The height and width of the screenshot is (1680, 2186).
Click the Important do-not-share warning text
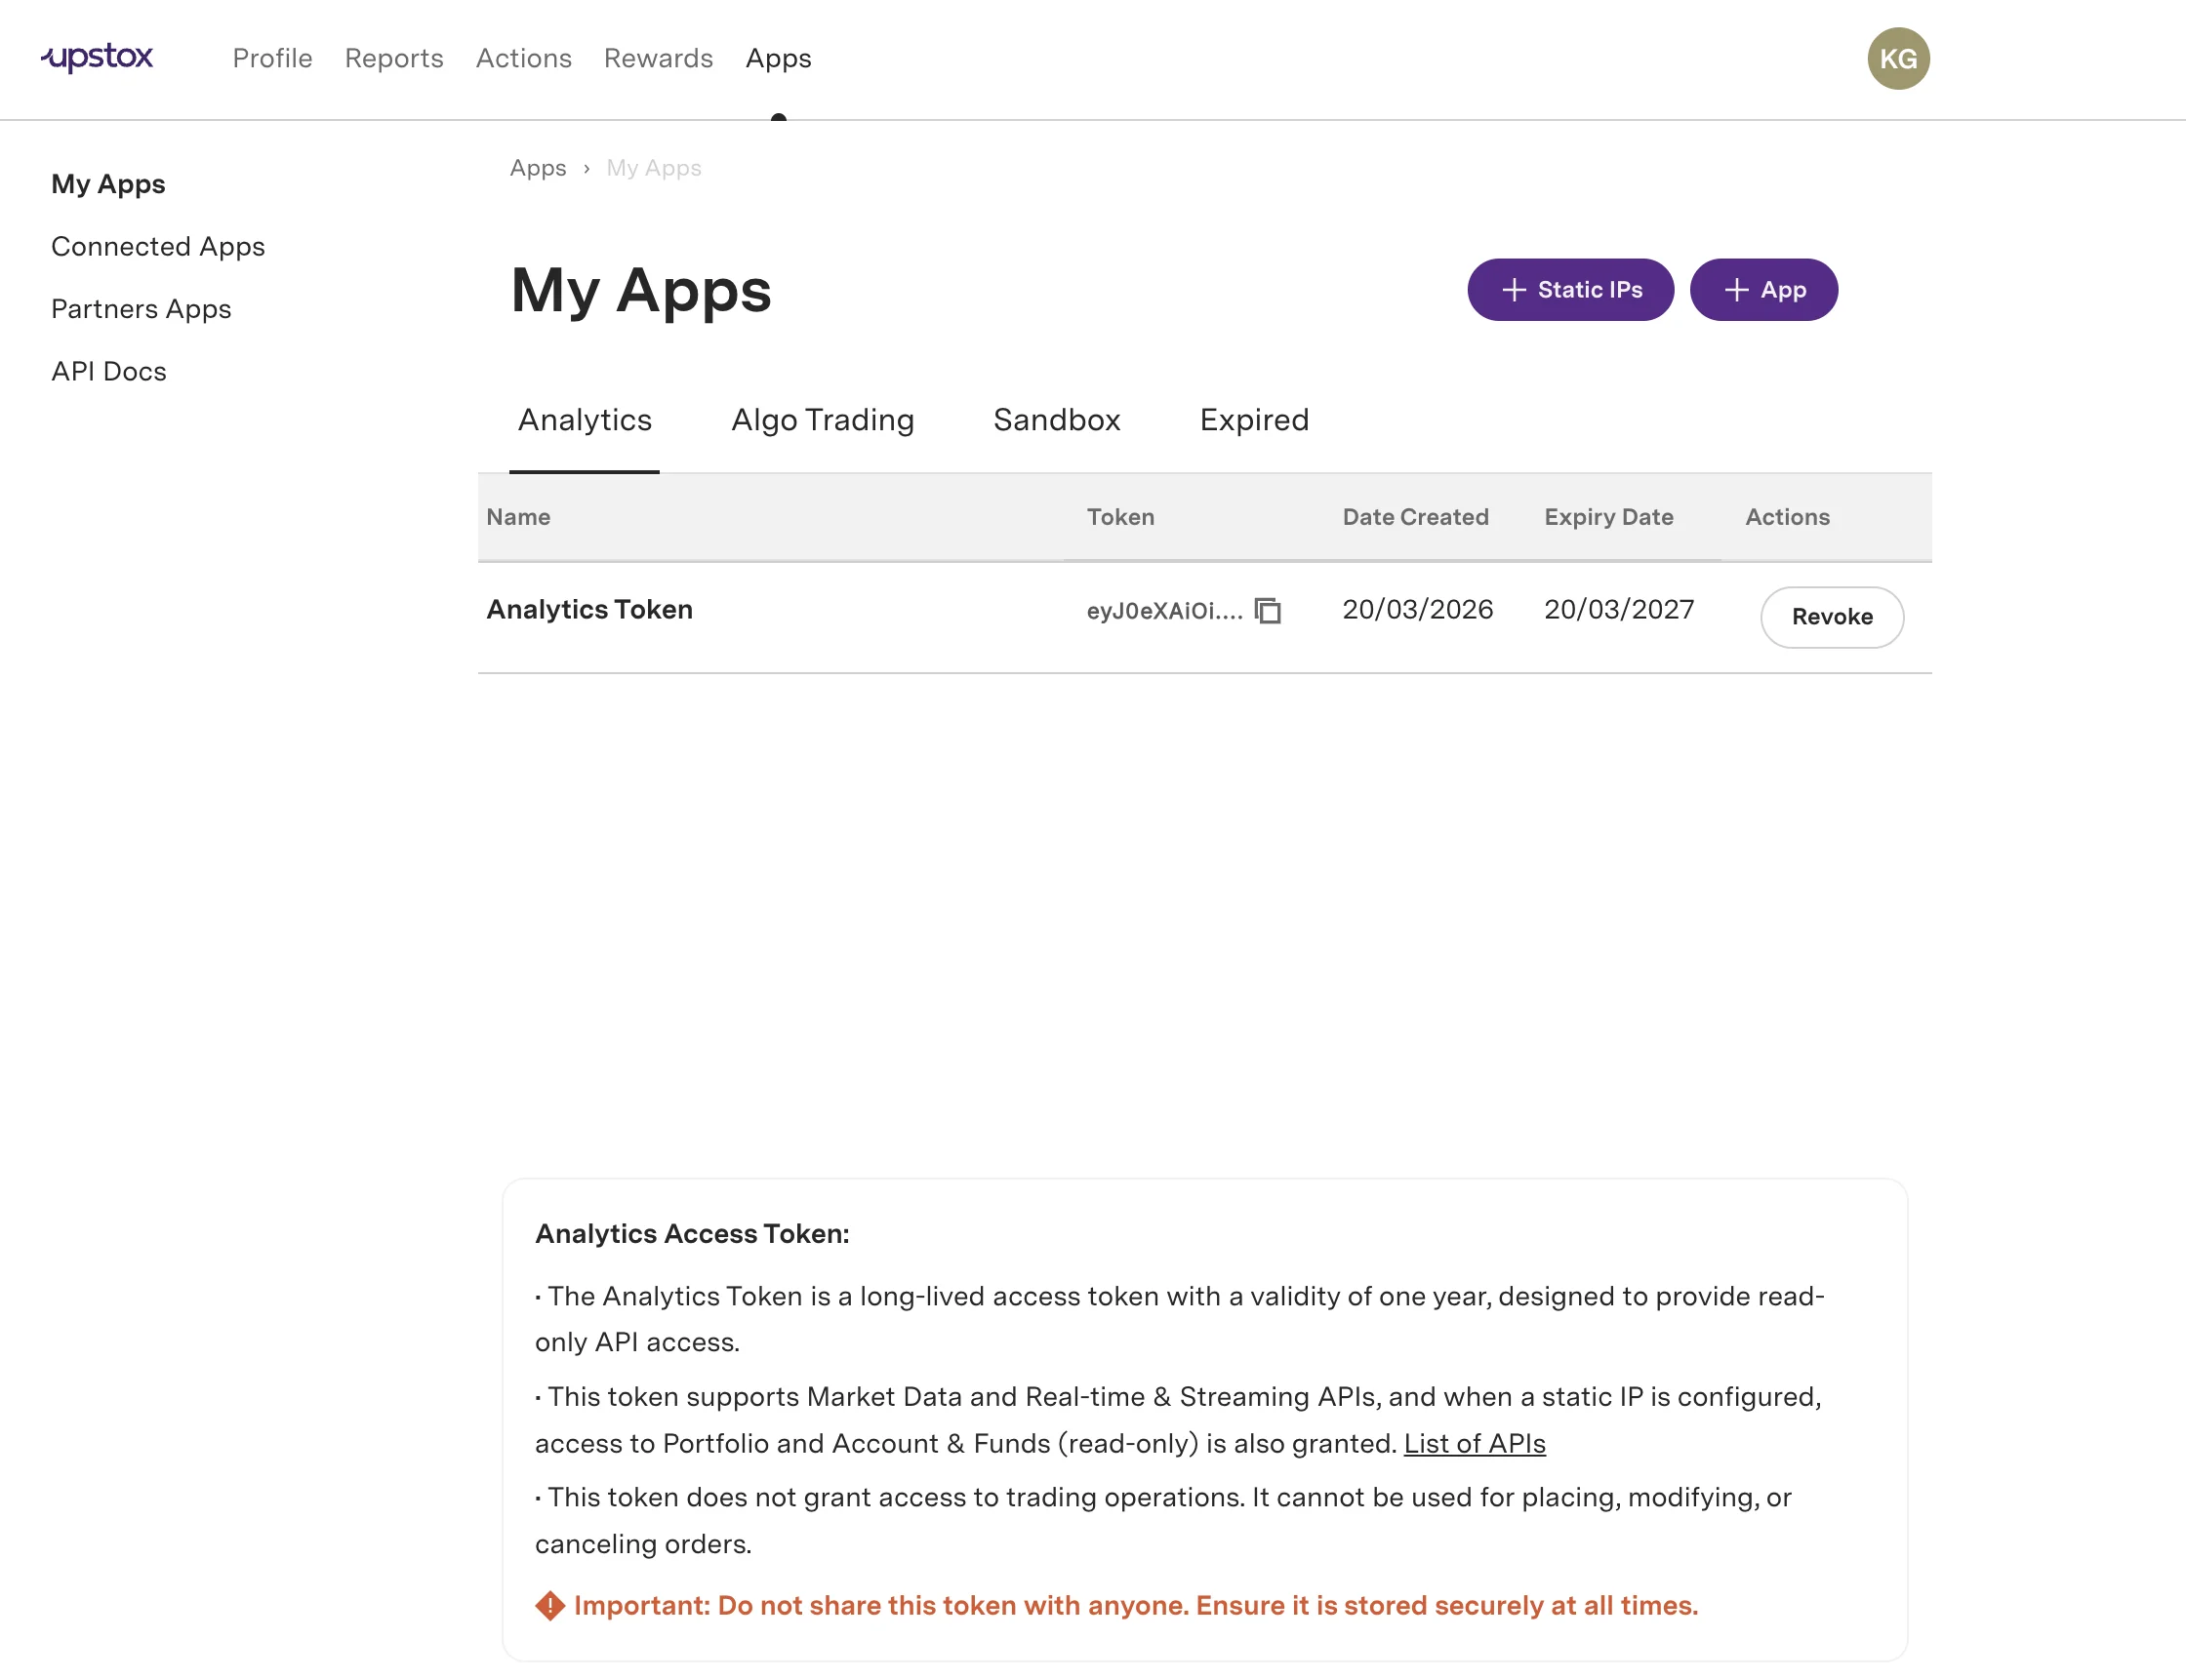click(1136, 1606)
